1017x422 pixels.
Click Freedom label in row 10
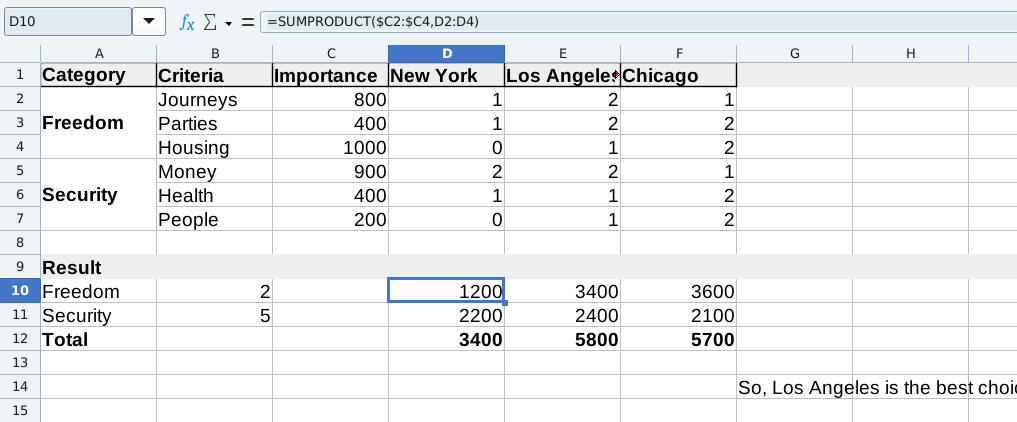(x=99, y=291)
